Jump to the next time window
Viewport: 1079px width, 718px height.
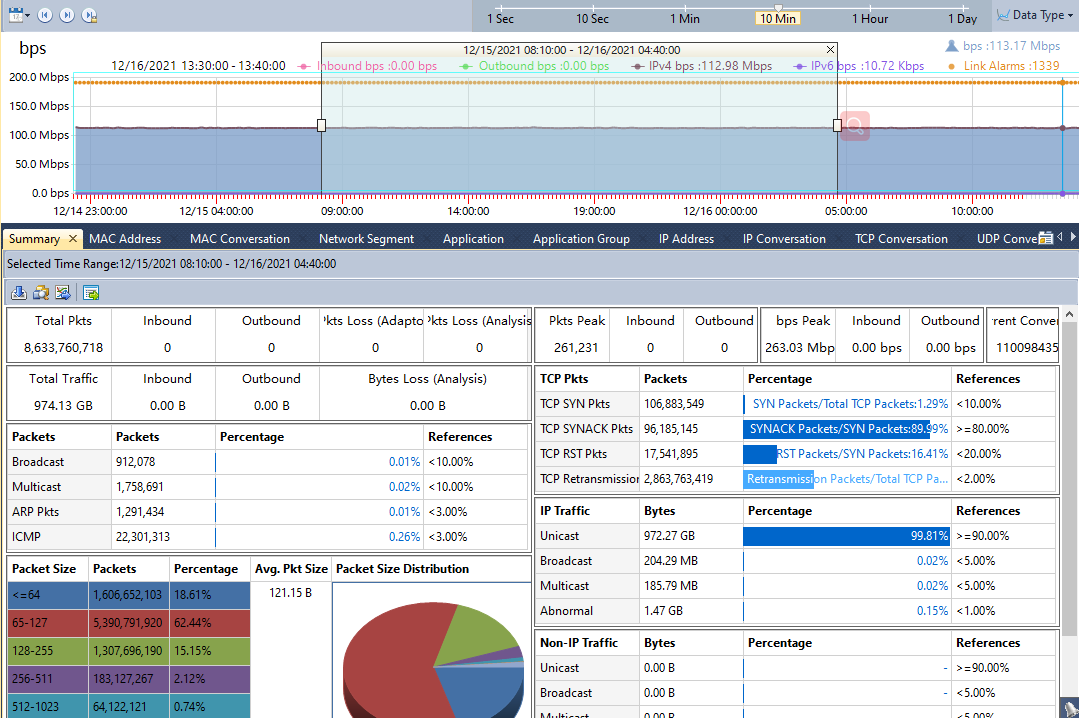tap(67, 15)
